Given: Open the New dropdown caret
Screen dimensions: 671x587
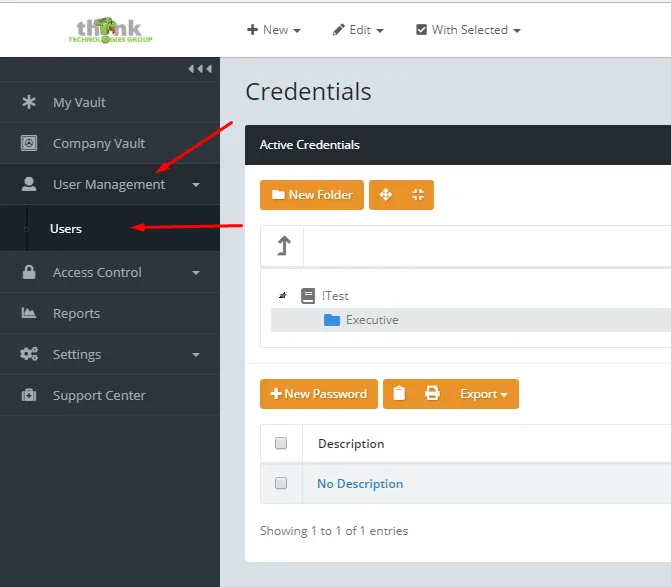Looking at the screenshot, I should coord(297,30).
